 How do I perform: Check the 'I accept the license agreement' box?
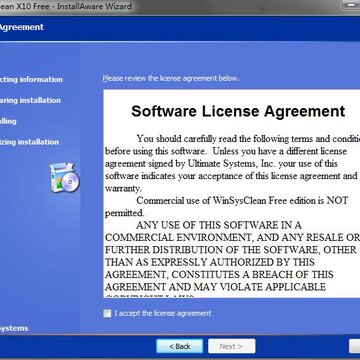click(107, 313)
